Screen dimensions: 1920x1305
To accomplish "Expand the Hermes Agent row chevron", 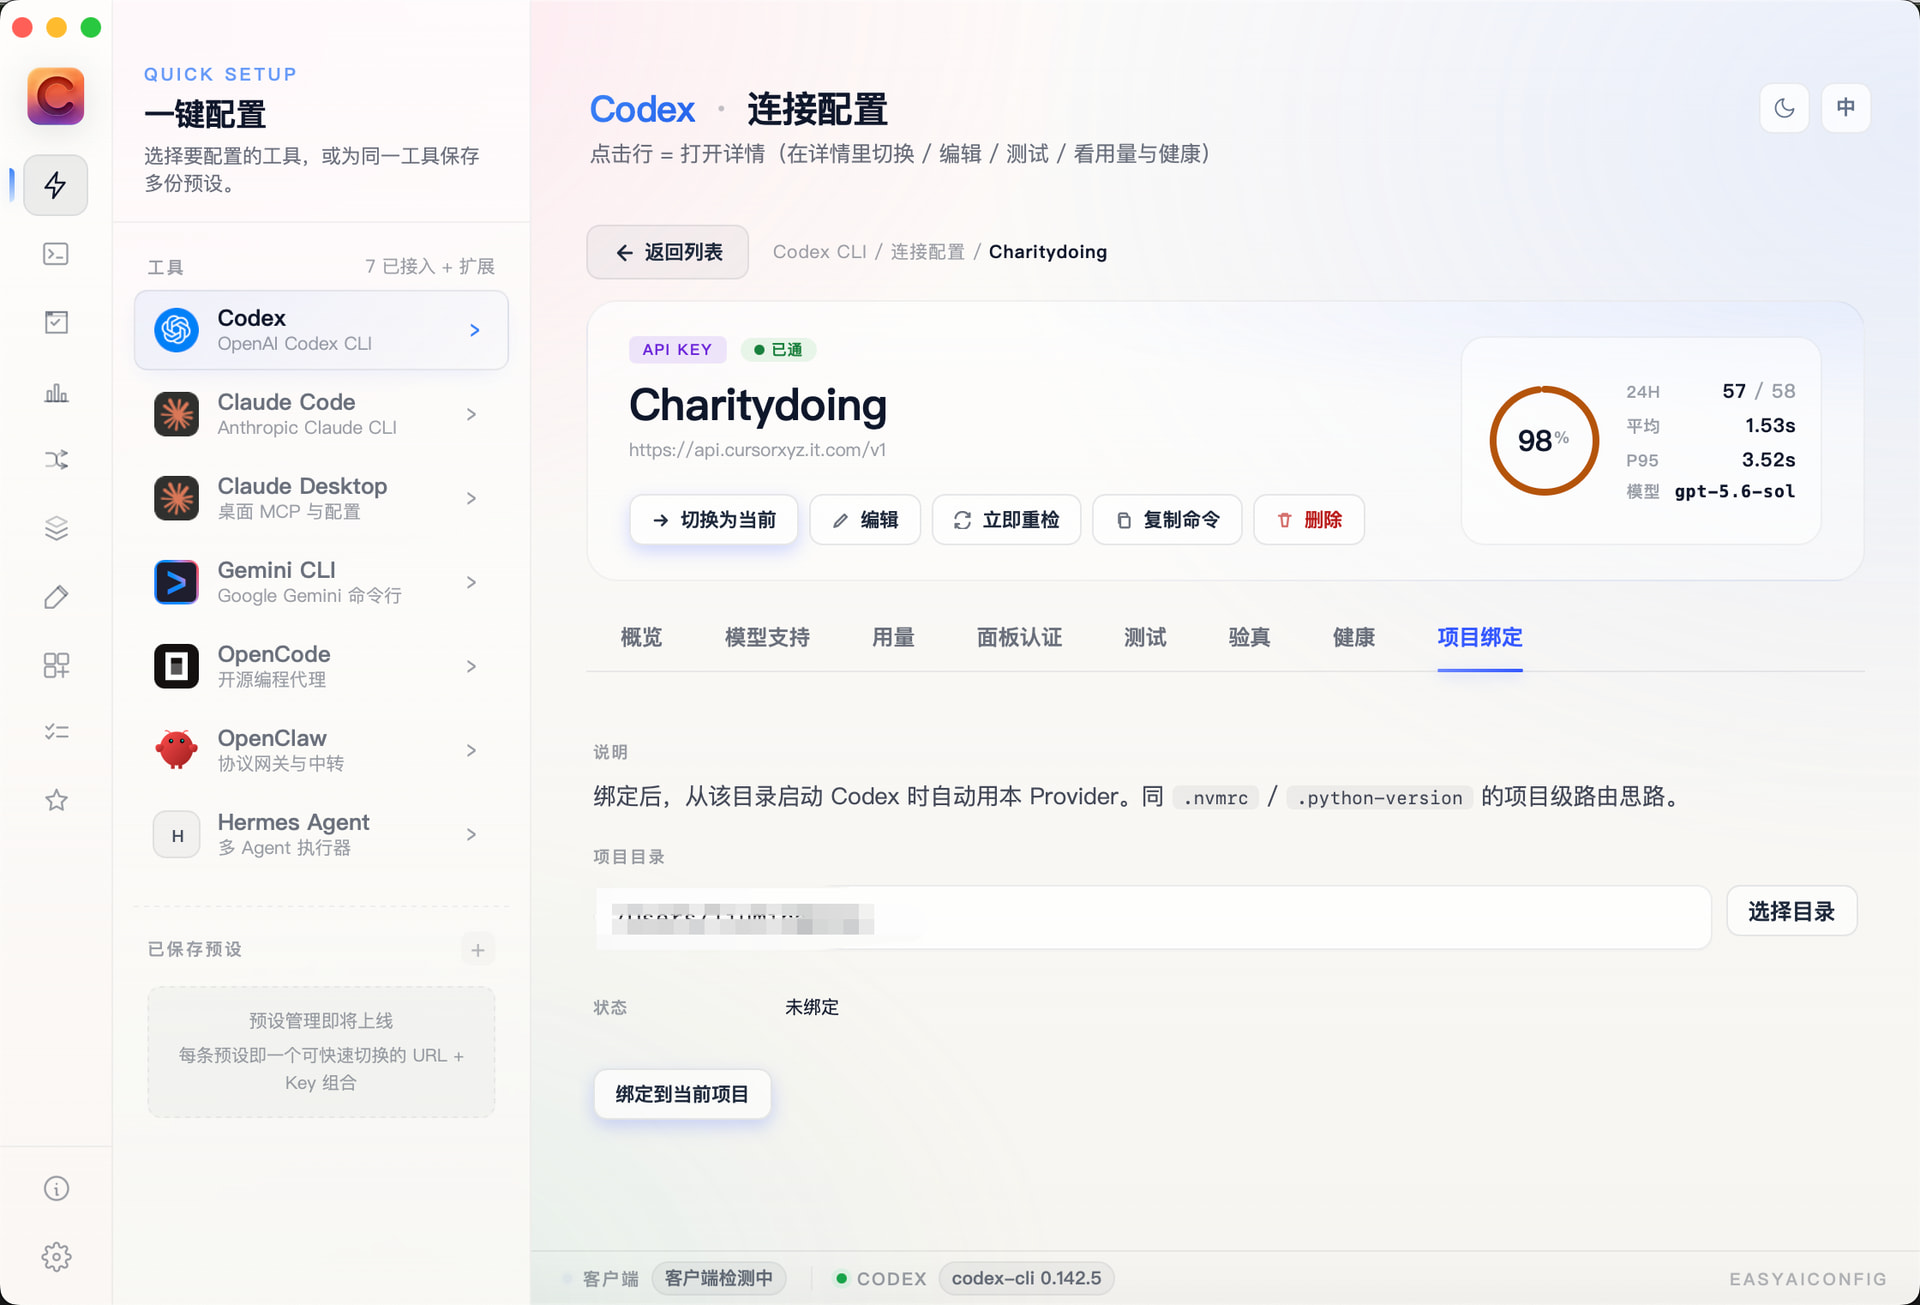I will click(472, 834).
